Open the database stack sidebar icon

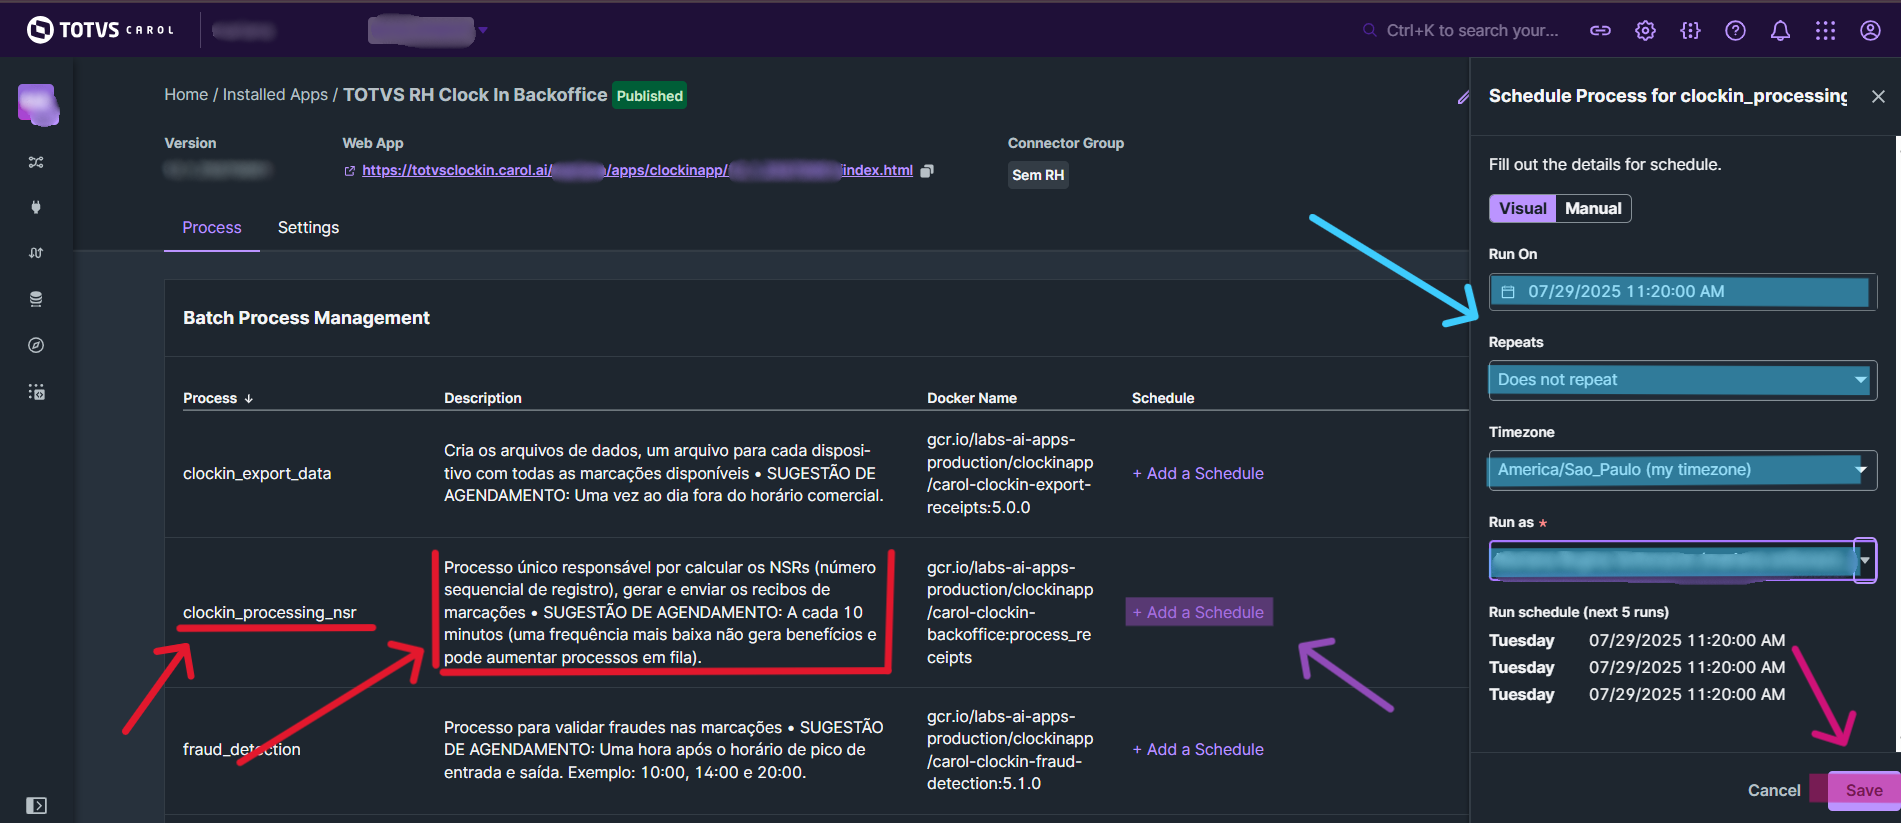[x=36, y=299]
